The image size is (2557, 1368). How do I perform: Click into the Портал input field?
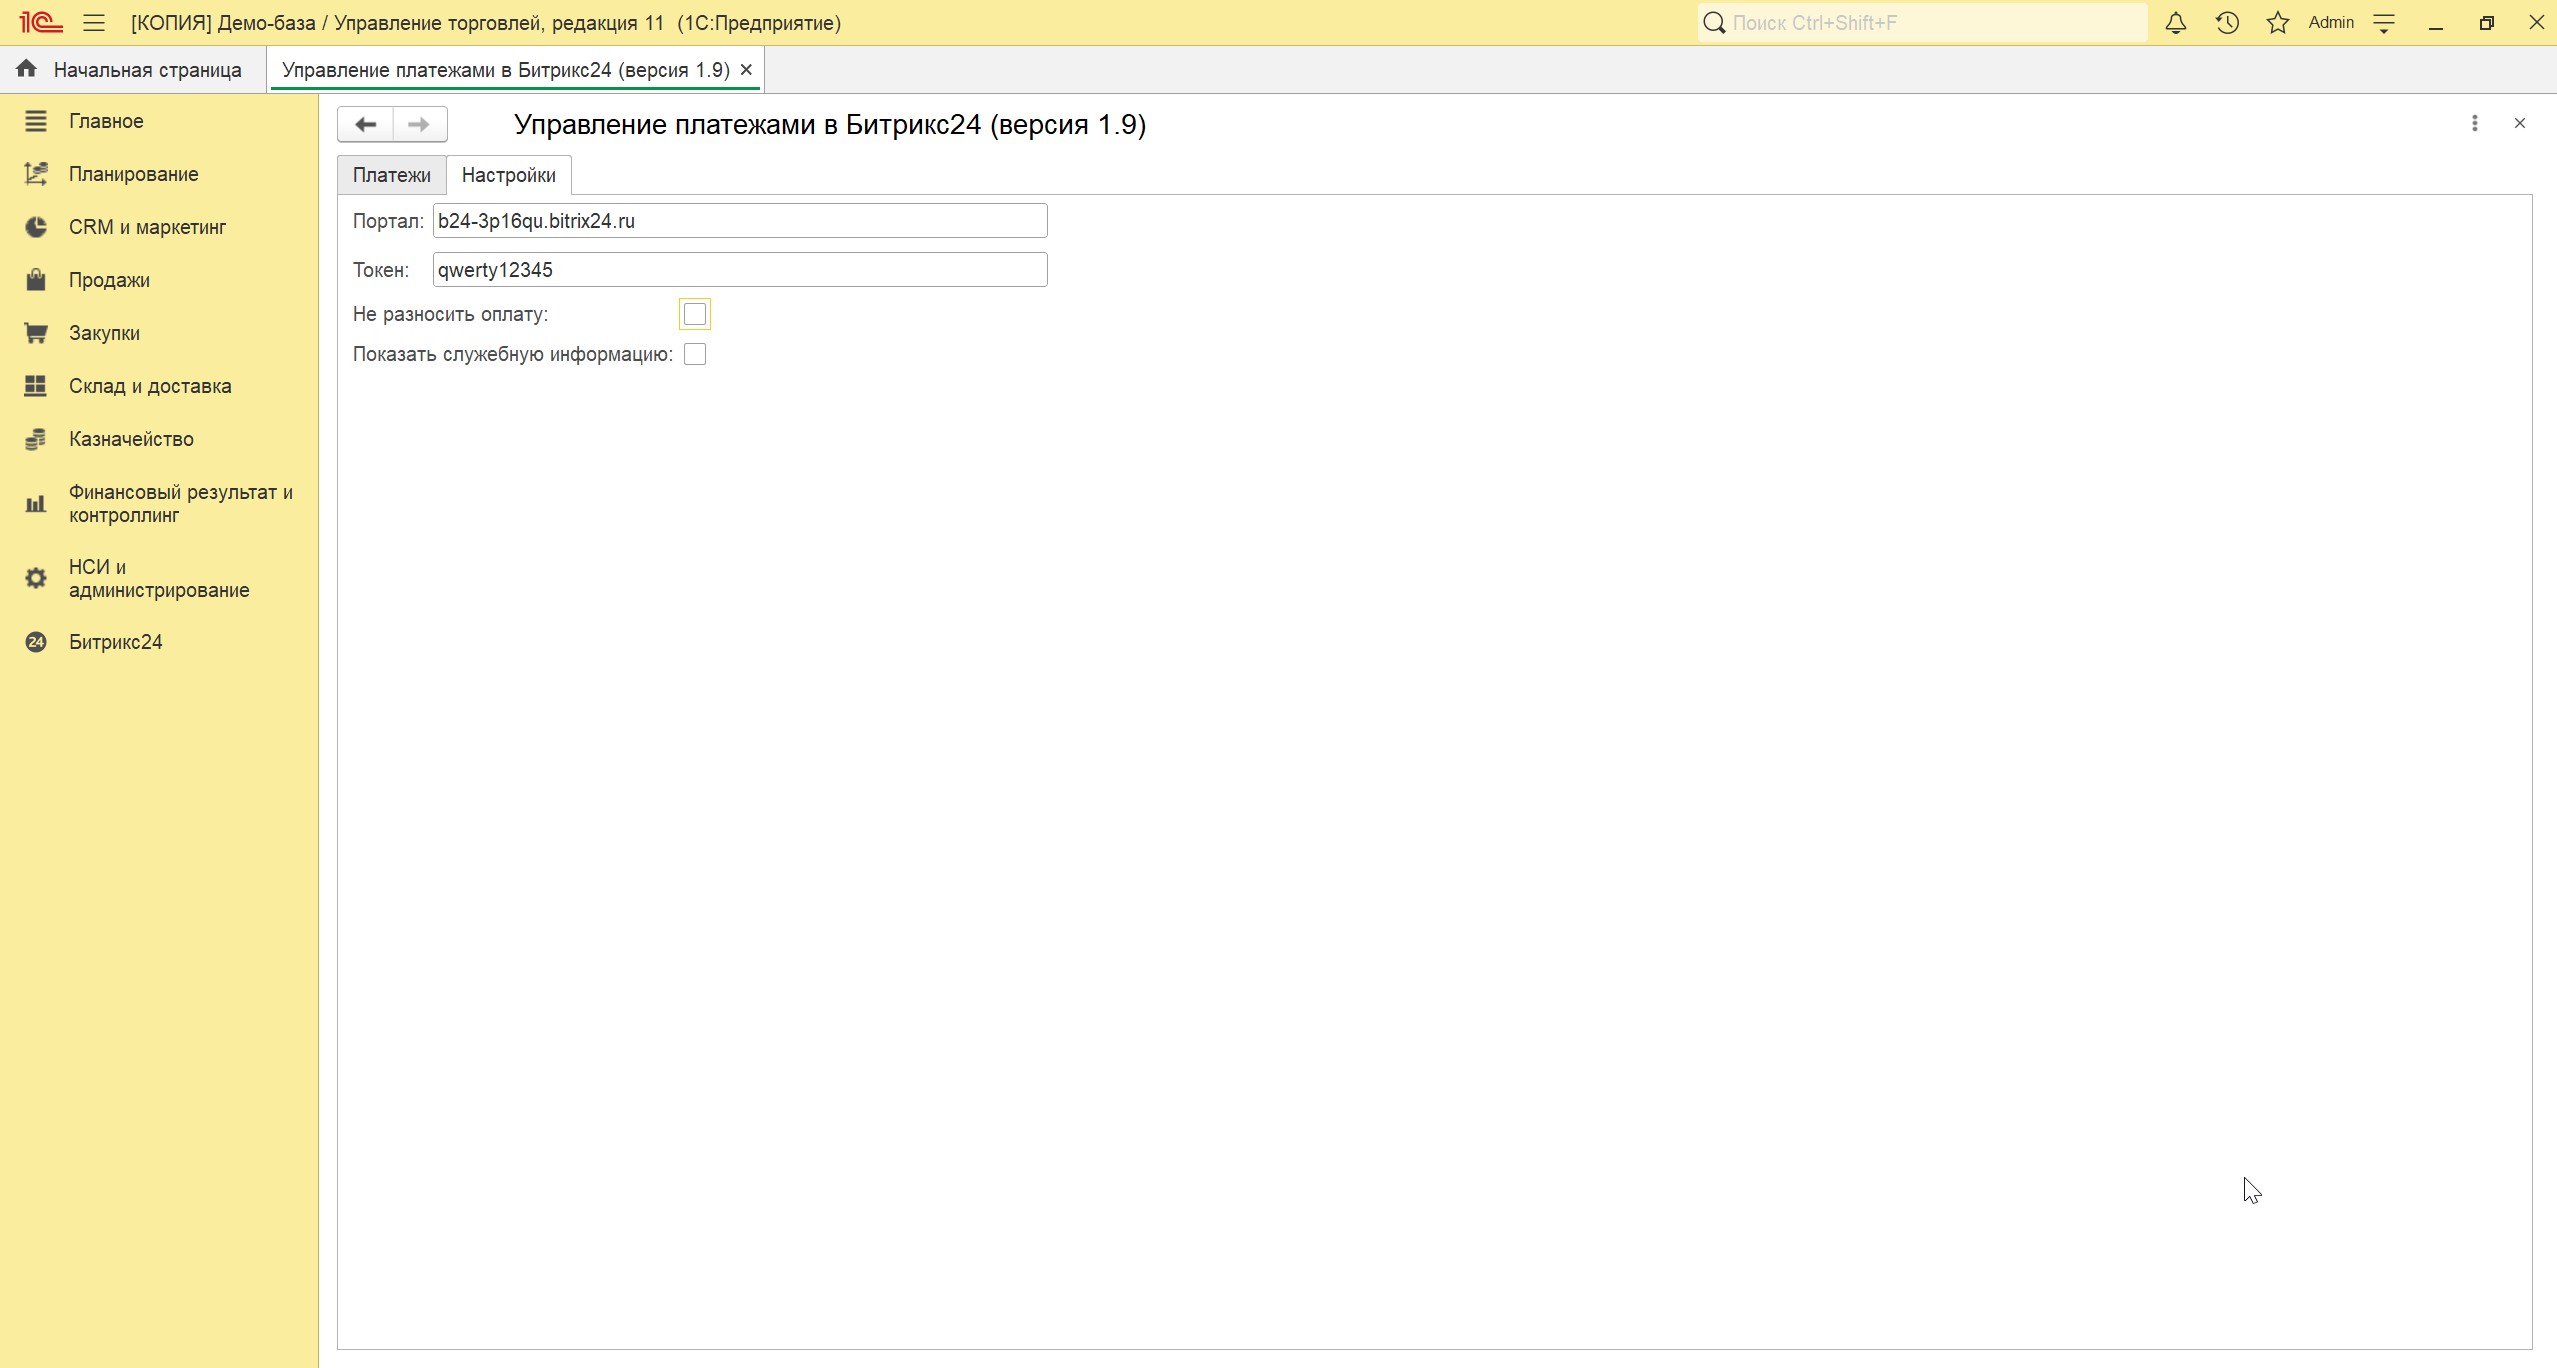click(739, 221)
